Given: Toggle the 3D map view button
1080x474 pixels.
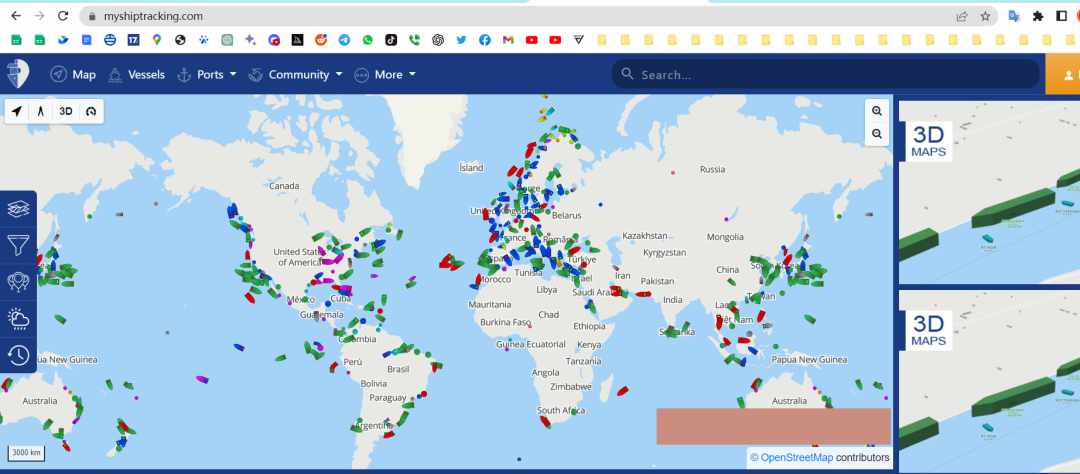Looking at the screenshot, I should (65, 111).
